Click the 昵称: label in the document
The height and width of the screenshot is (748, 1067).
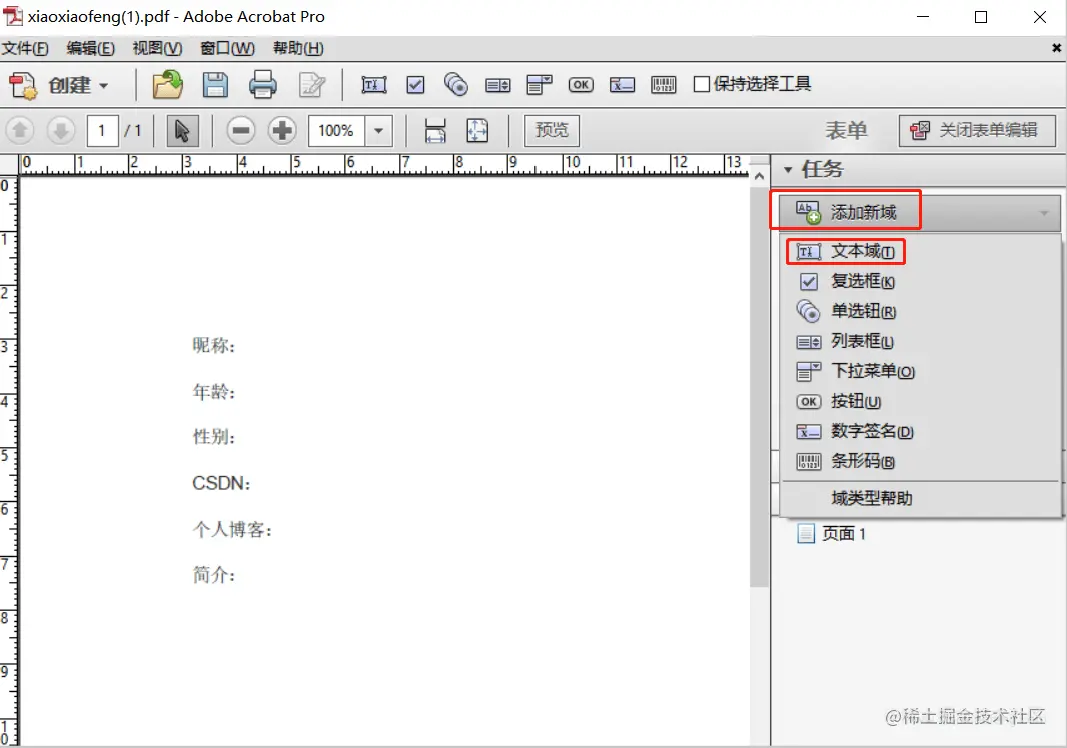(214, 346)
